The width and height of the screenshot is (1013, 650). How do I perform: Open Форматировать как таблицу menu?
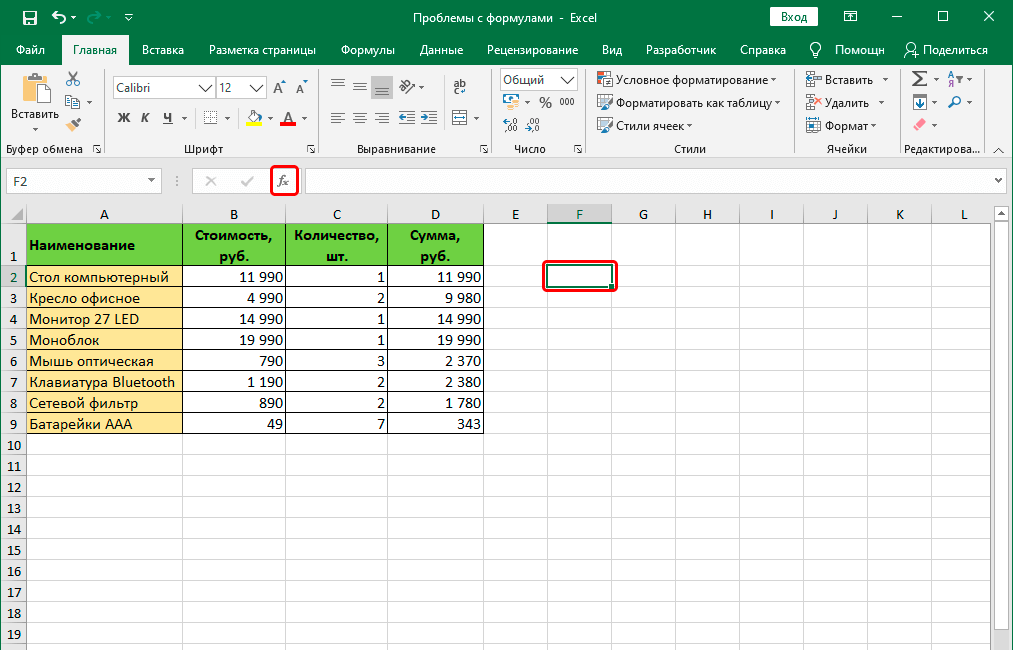[x=689, y=103]
